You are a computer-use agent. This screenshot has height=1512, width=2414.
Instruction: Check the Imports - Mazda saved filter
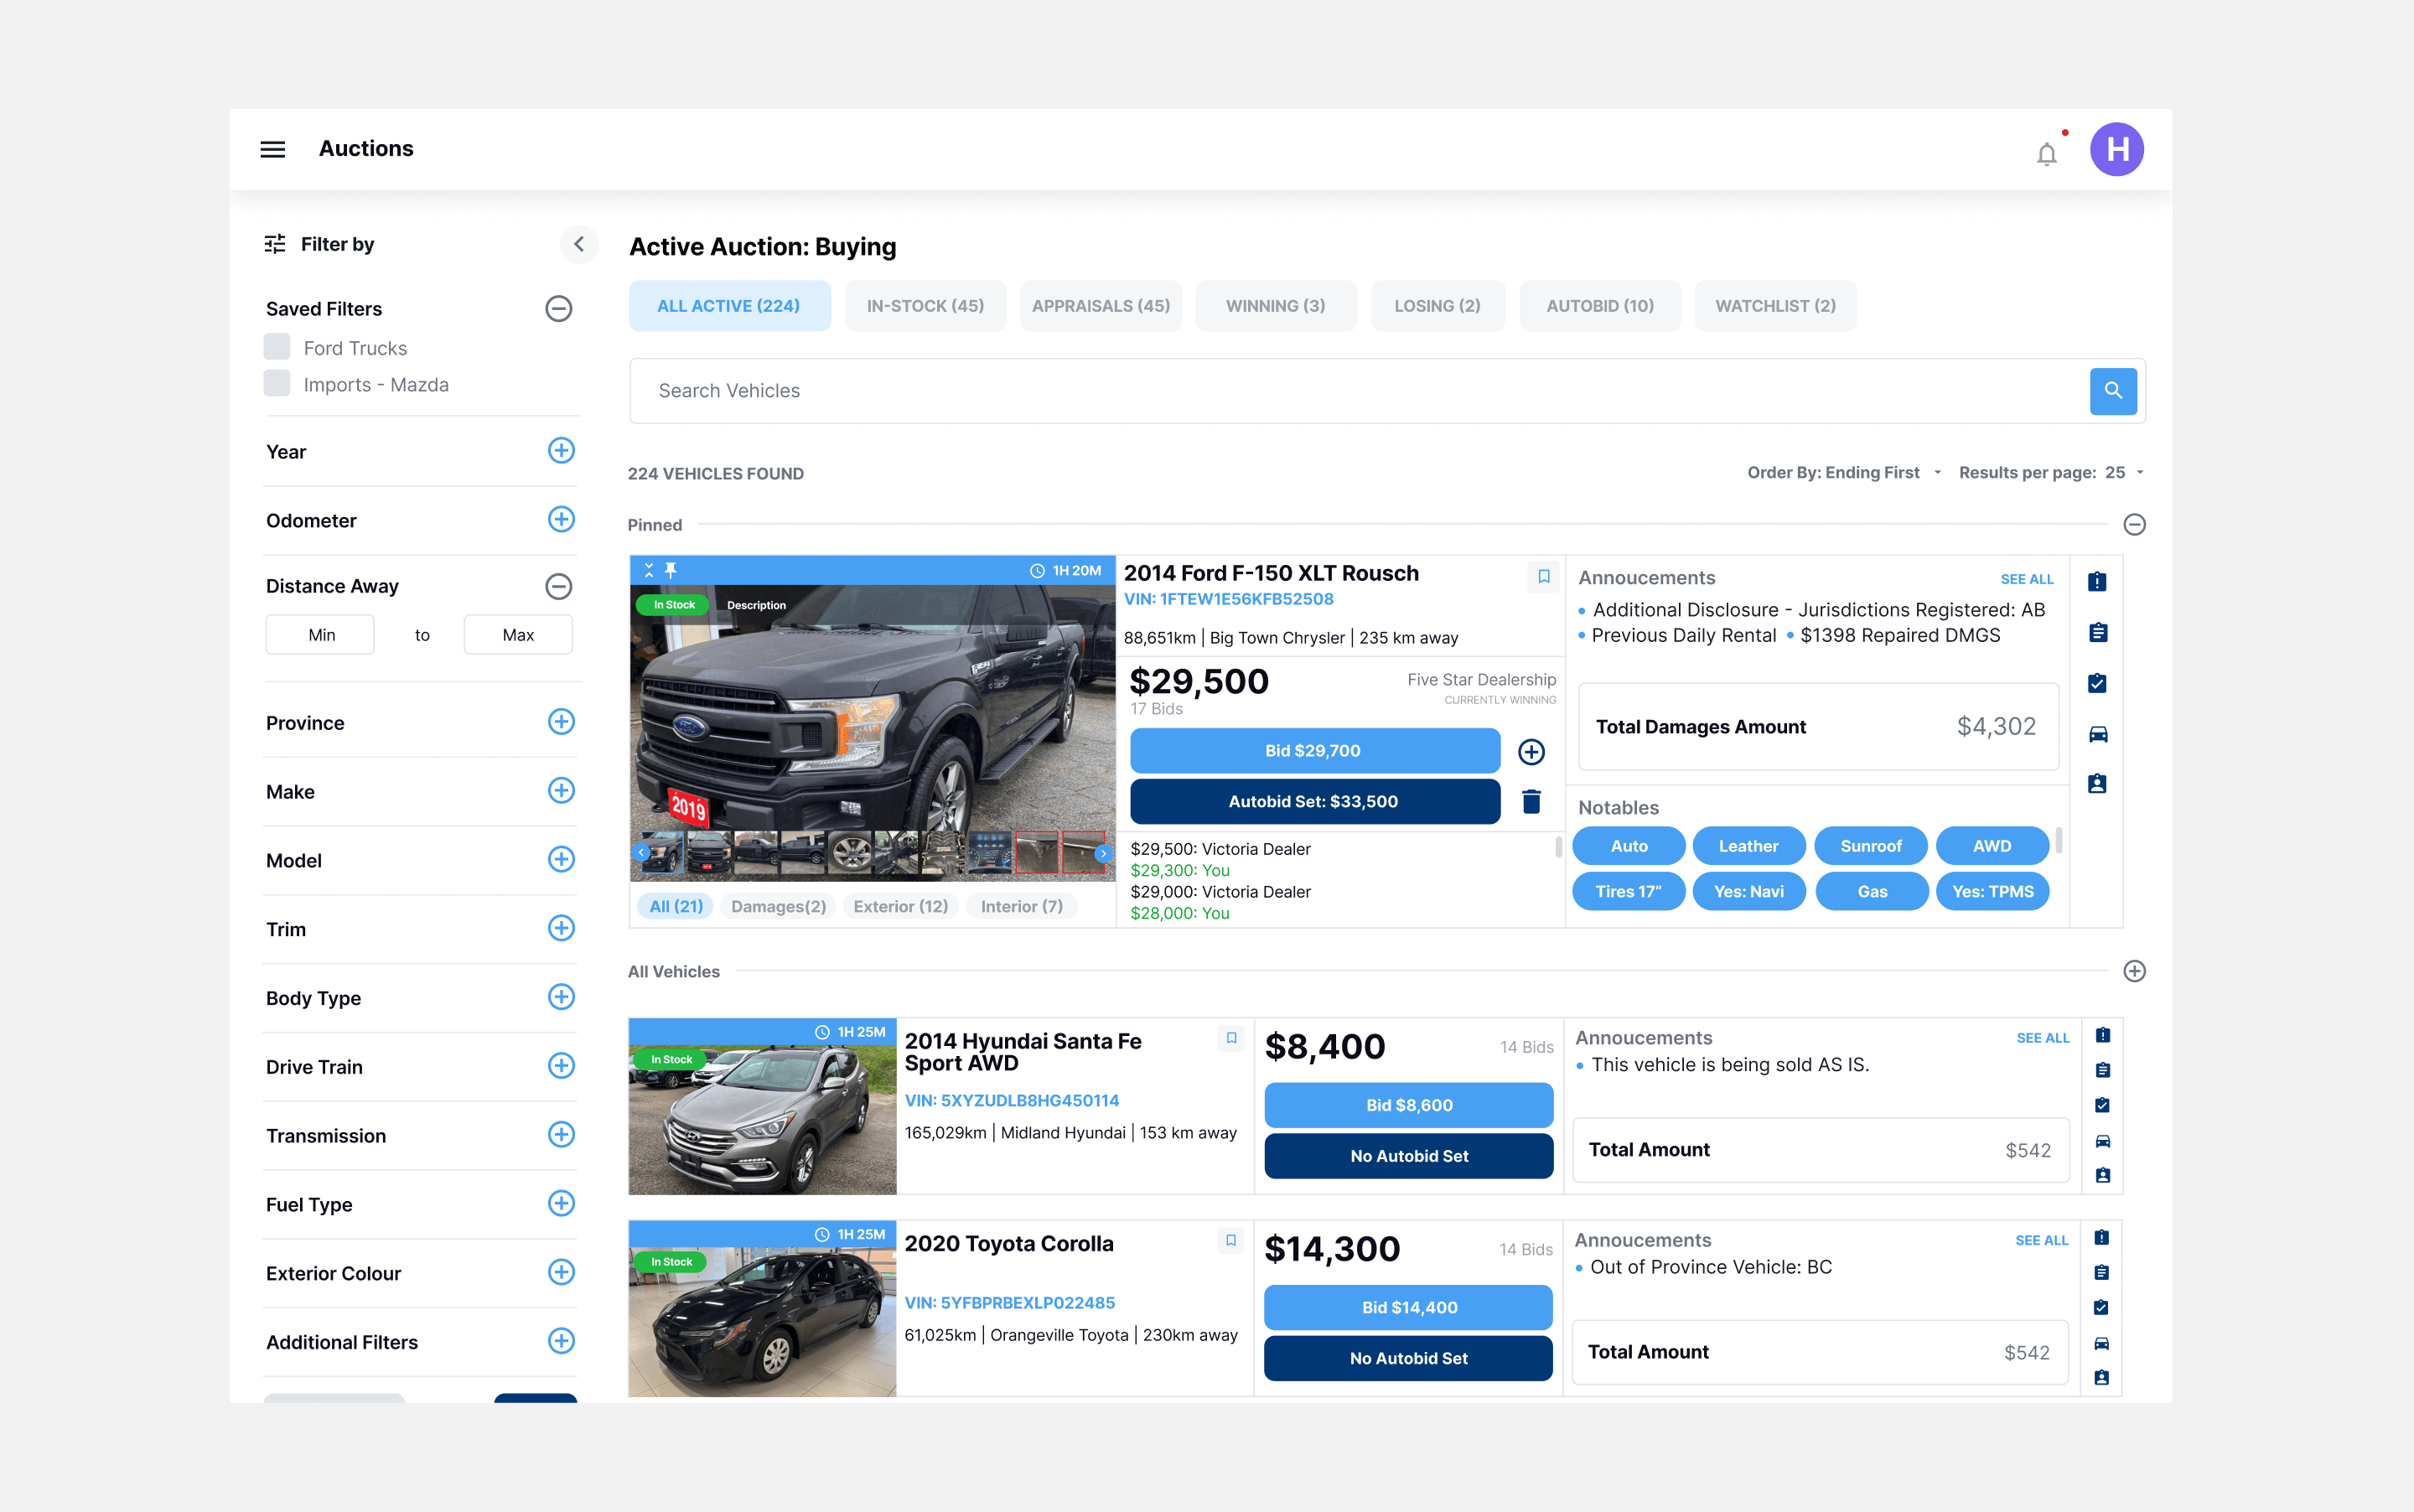[277, 384]
